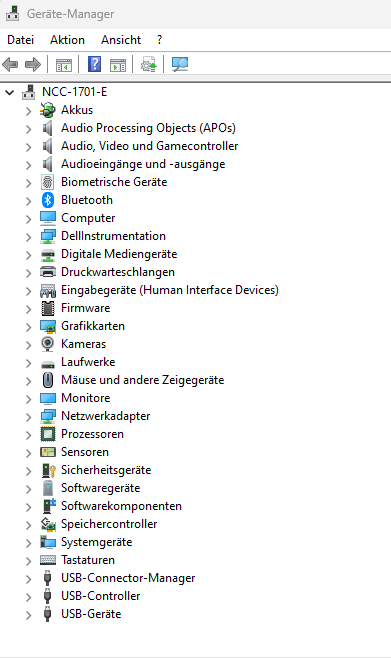
Task: Open the Datei menu
Action: tap(21, 40)
